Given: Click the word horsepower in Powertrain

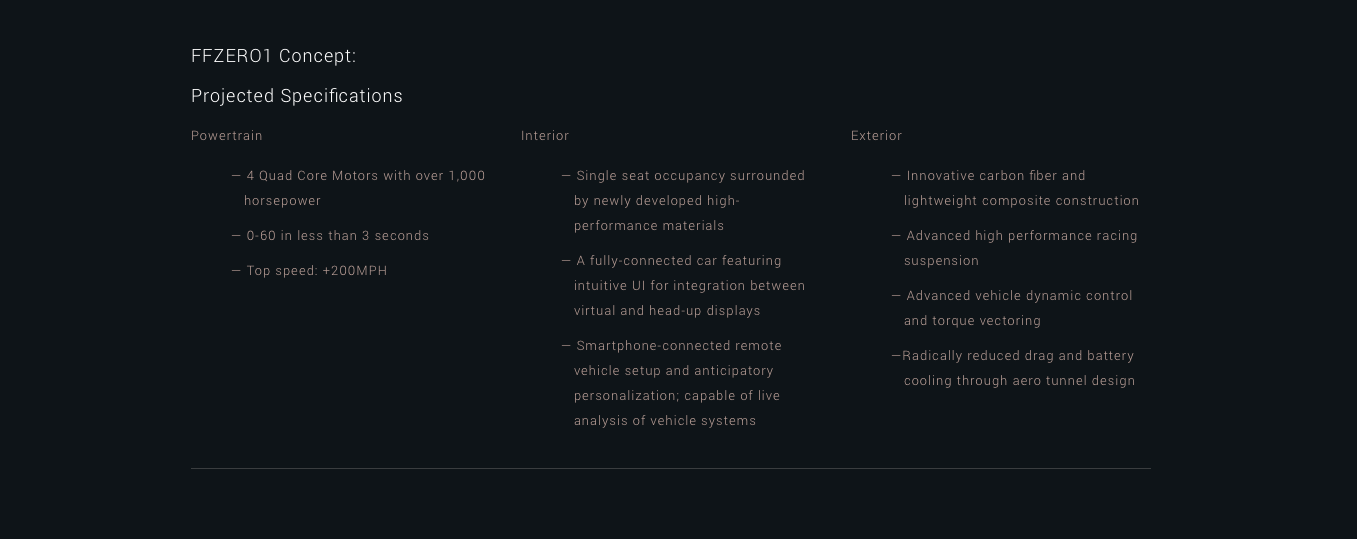Looking at the screenshot, I should (x=282, y=201).
